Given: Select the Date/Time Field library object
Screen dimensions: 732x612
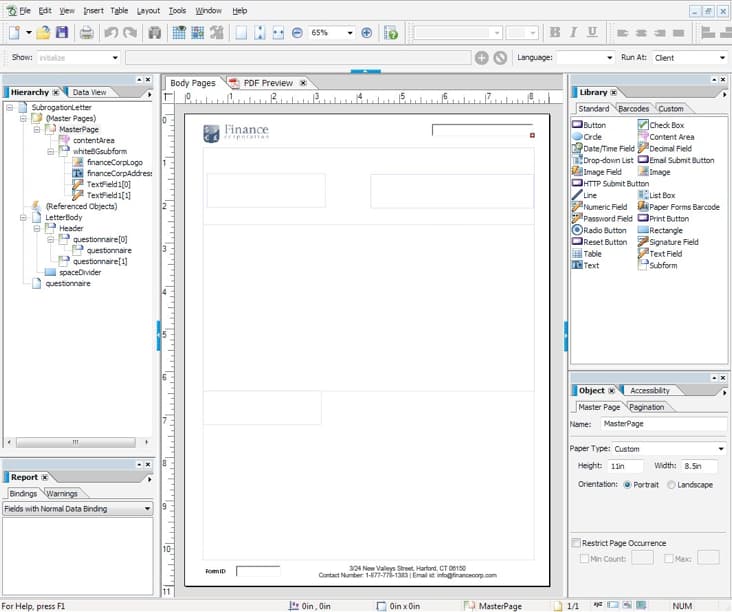Looking at the screenshot, I should coord(607,149).
